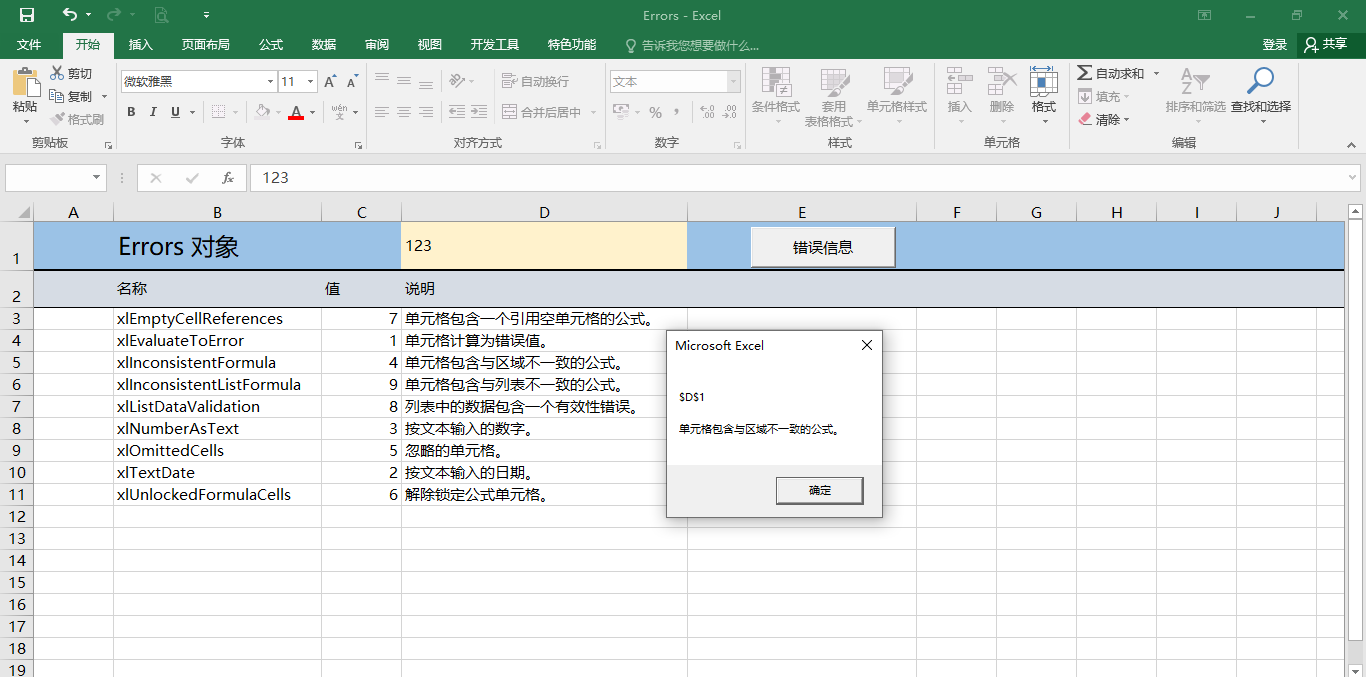Image resolution: width=1366 pixels, height=677 pixels.
Task: Click the 共享 share button
Action: (1327, 45)
